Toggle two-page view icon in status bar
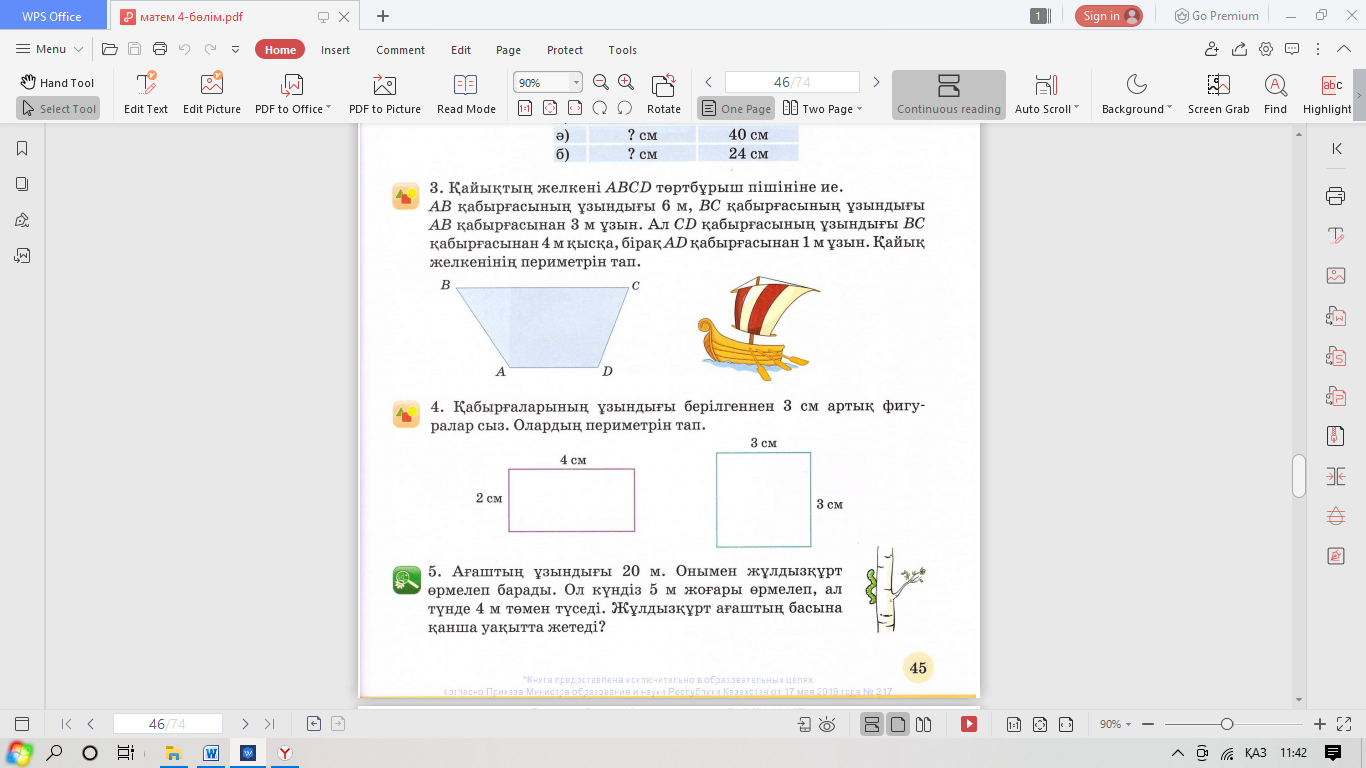The height and width of the screenshot is (768, 1366). coord(923,724)
